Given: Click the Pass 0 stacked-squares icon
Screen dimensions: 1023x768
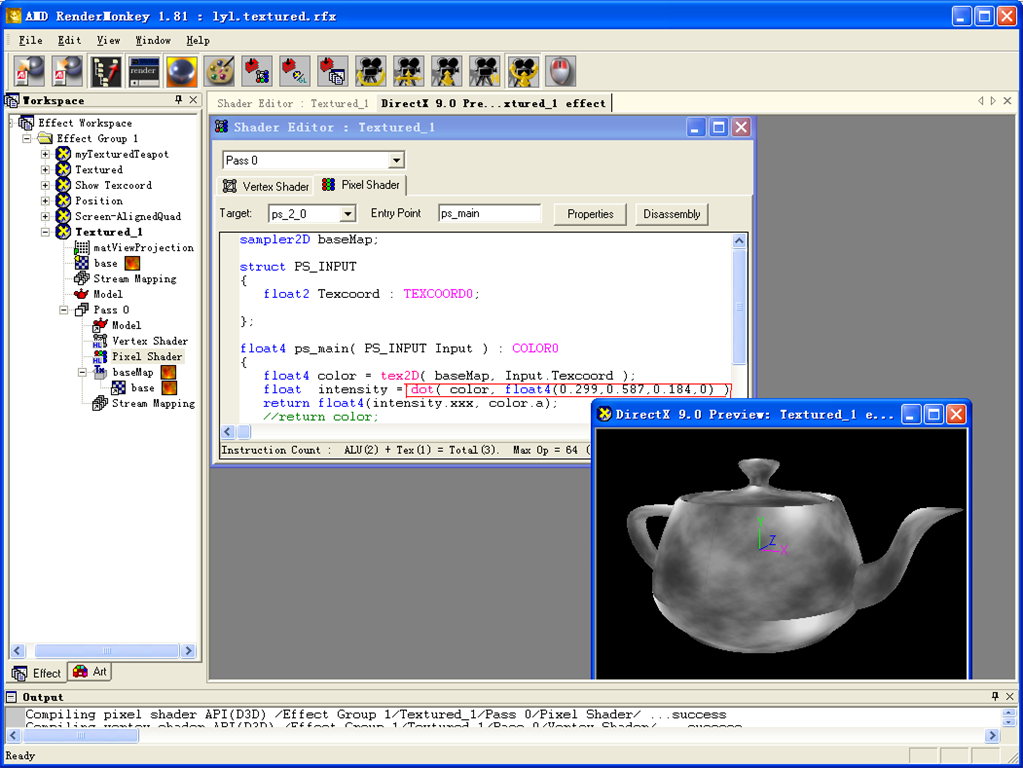Looking at the screenshot, I should 82,310.
